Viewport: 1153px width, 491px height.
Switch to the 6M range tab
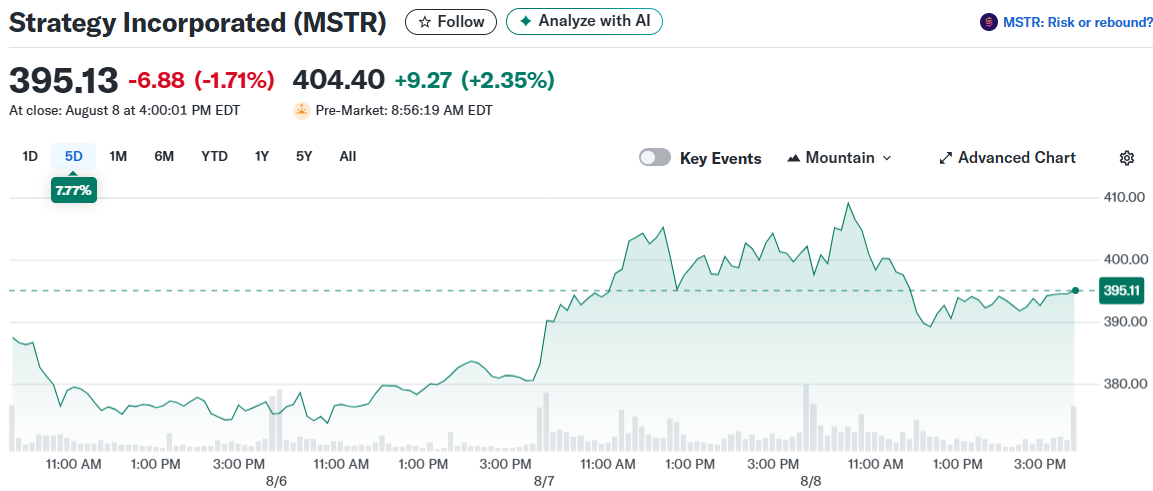pos(164,156)
